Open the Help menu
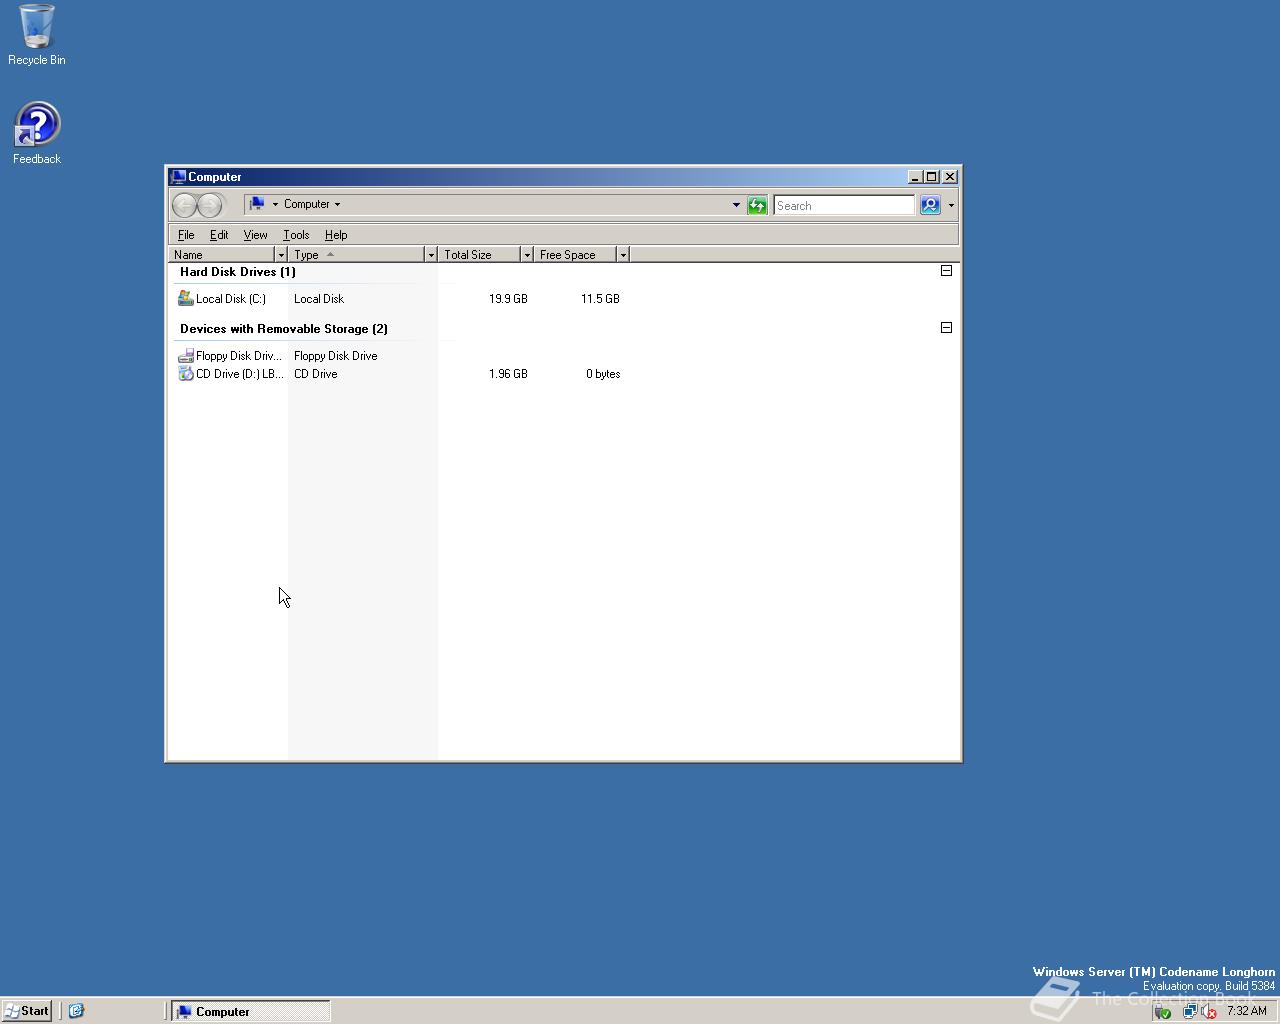 [x=336, y=235]
